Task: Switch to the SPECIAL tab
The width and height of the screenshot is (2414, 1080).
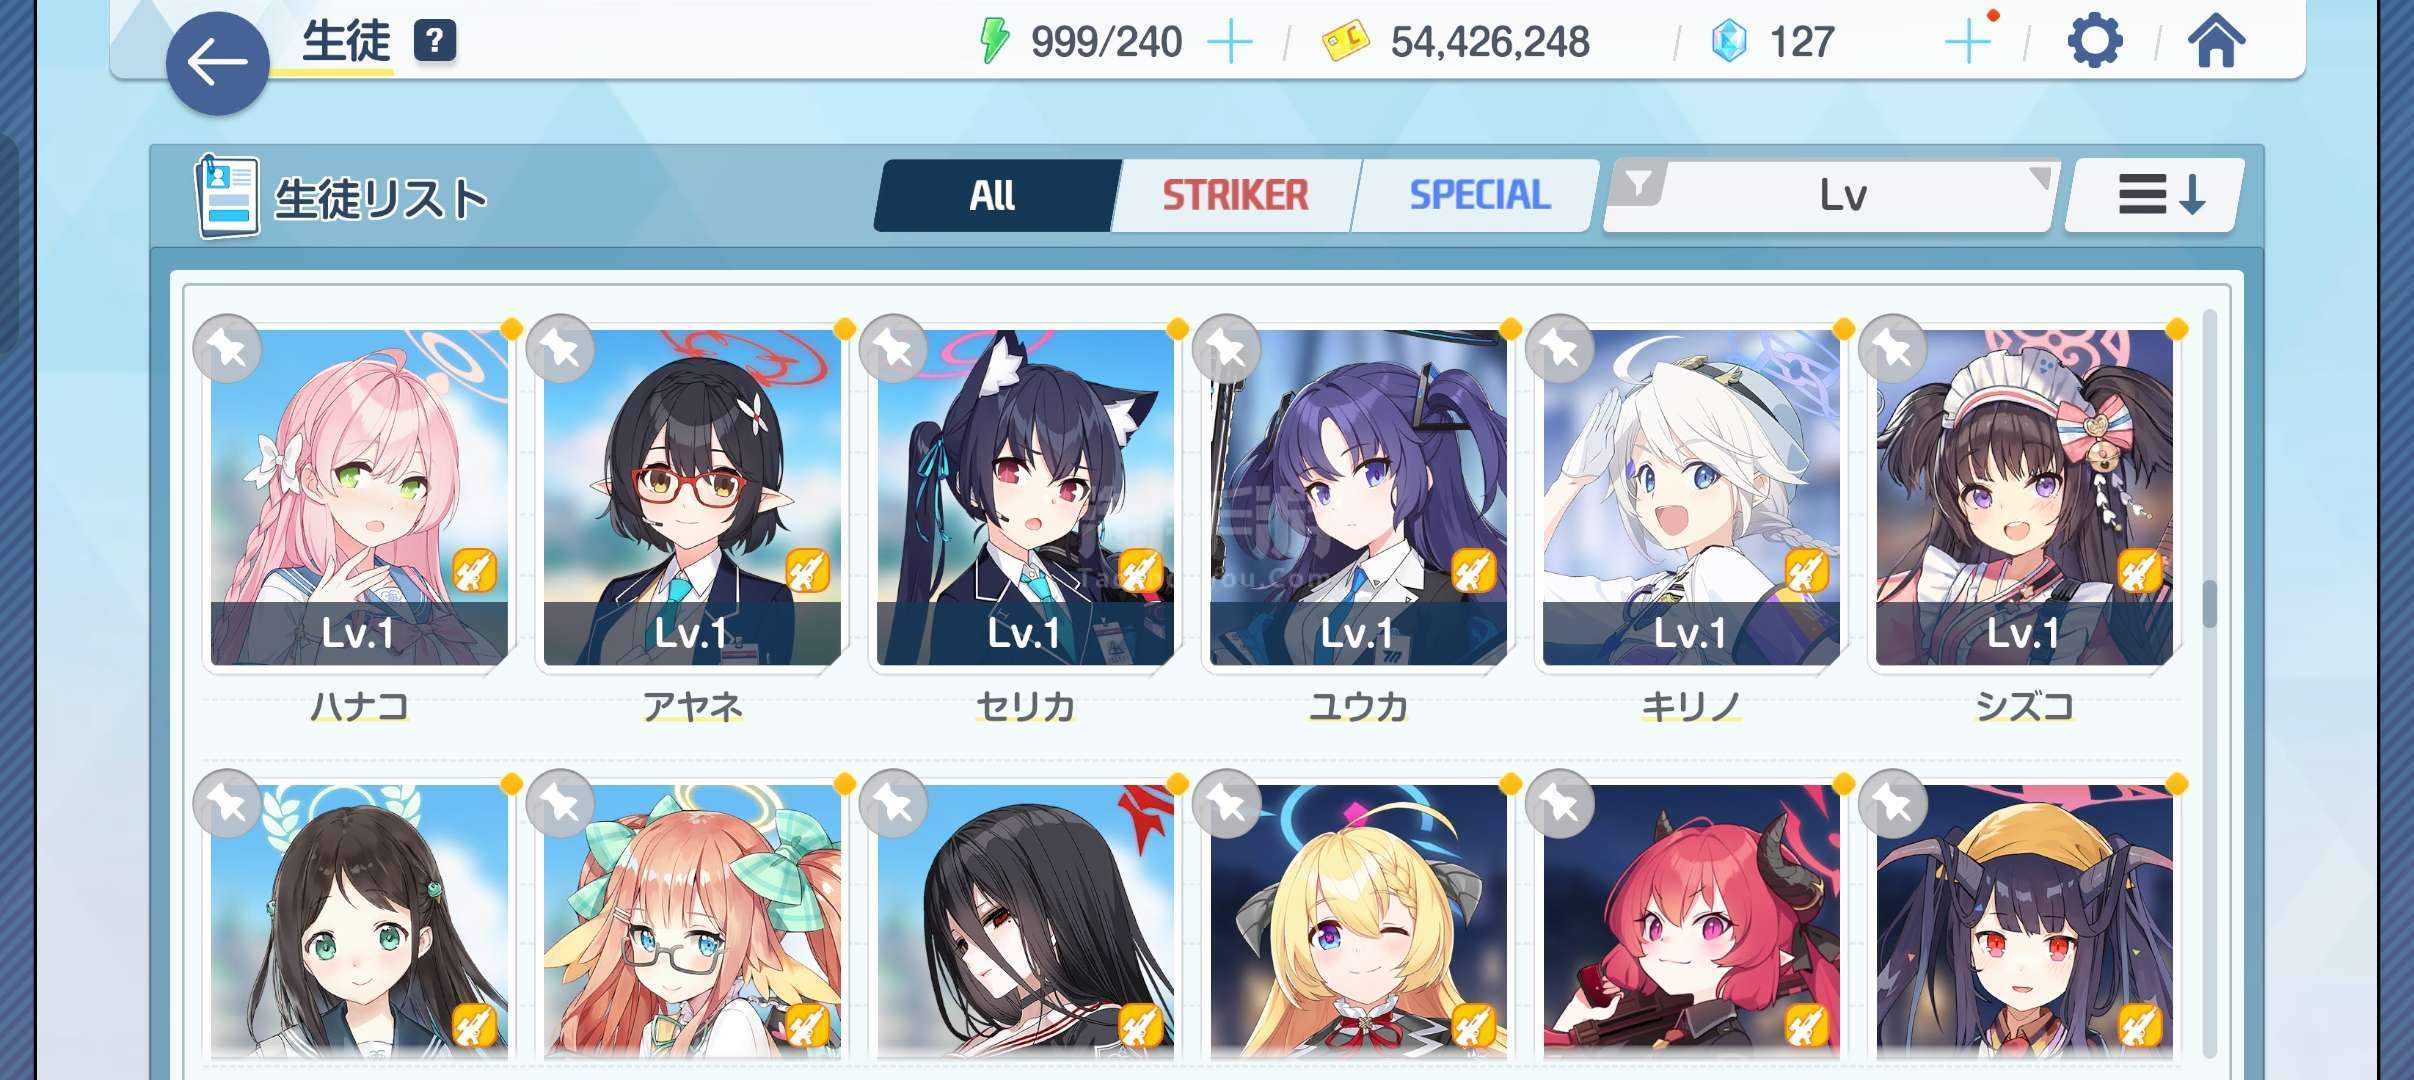Action: pos(1478,195)
